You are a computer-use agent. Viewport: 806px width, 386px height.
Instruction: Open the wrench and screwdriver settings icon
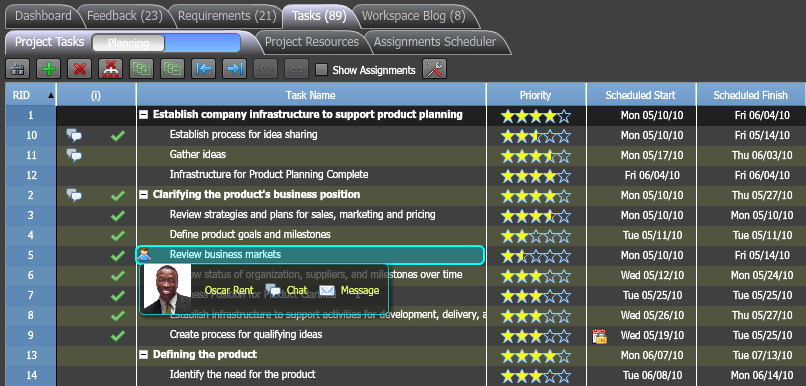(x=434, y=69)
